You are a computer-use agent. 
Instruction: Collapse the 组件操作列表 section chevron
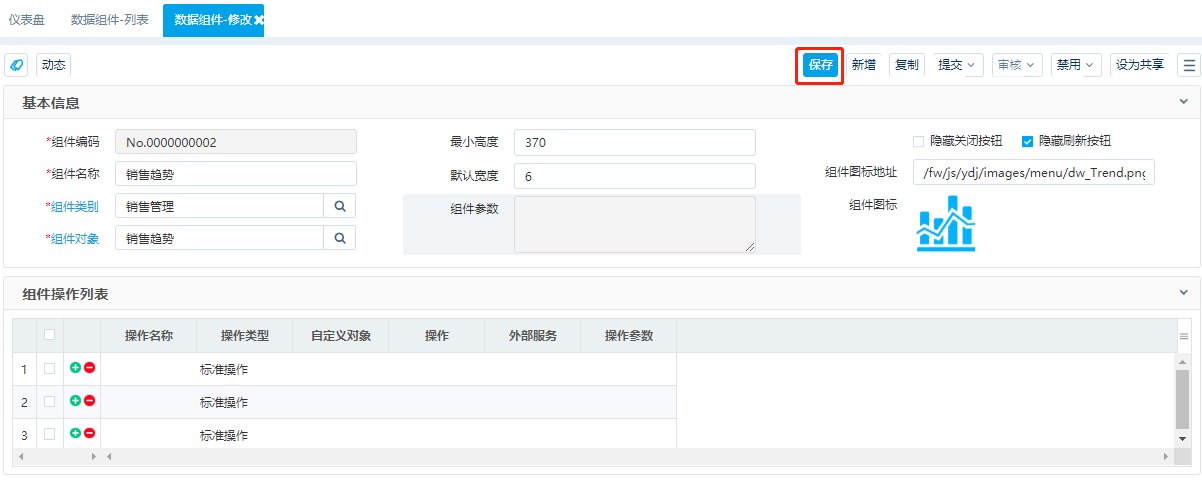[1184, 293]
